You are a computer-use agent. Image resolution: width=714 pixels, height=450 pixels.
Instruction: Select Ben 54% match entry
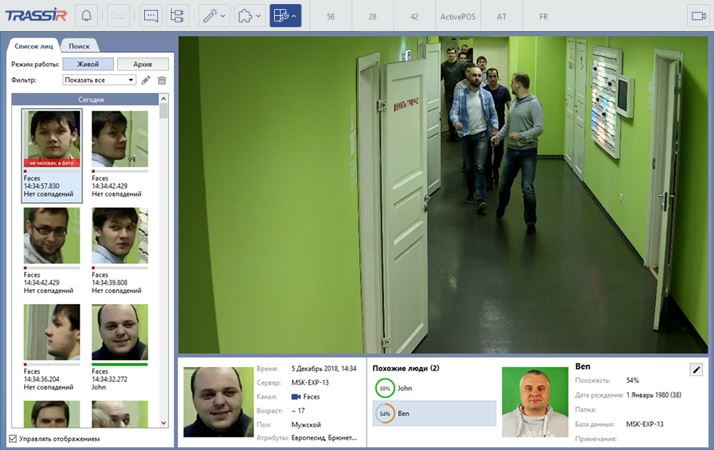click(x=432, y=412)
